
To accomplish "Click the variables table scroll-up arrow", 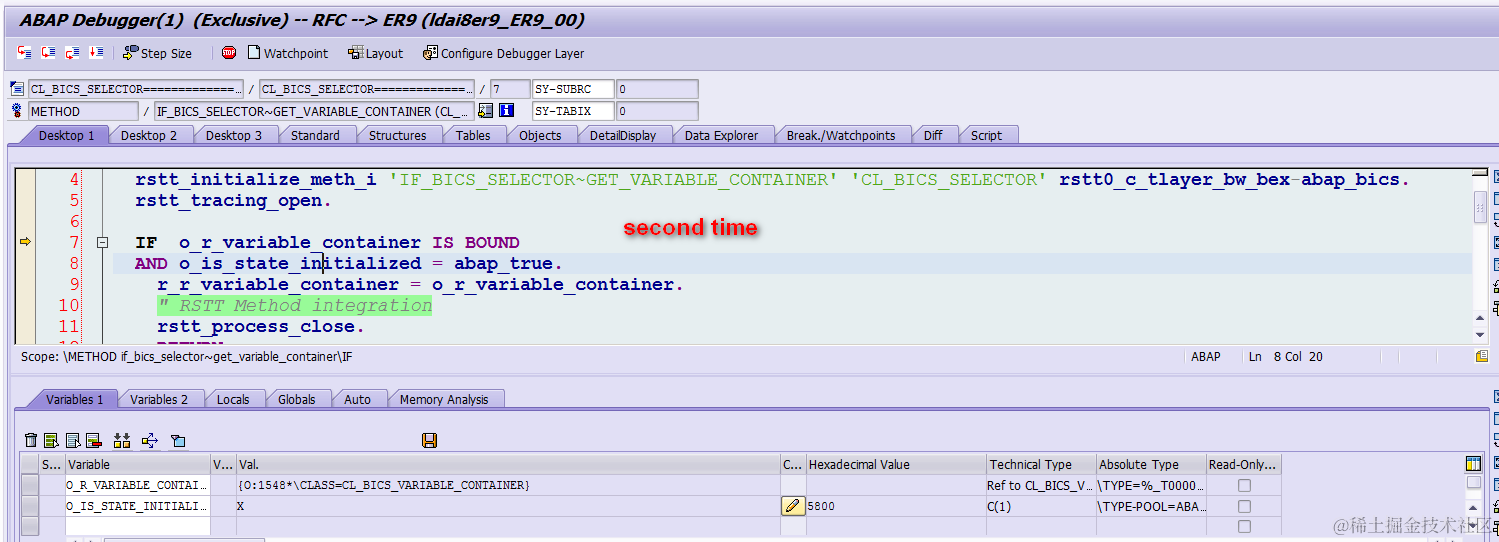I will (x=1474, y=507).
